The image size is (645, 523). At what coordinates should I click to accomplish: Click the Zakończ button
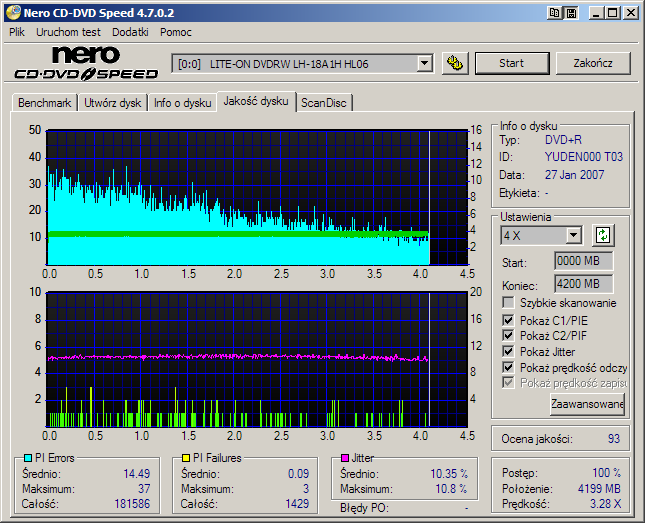pos(593,63)
